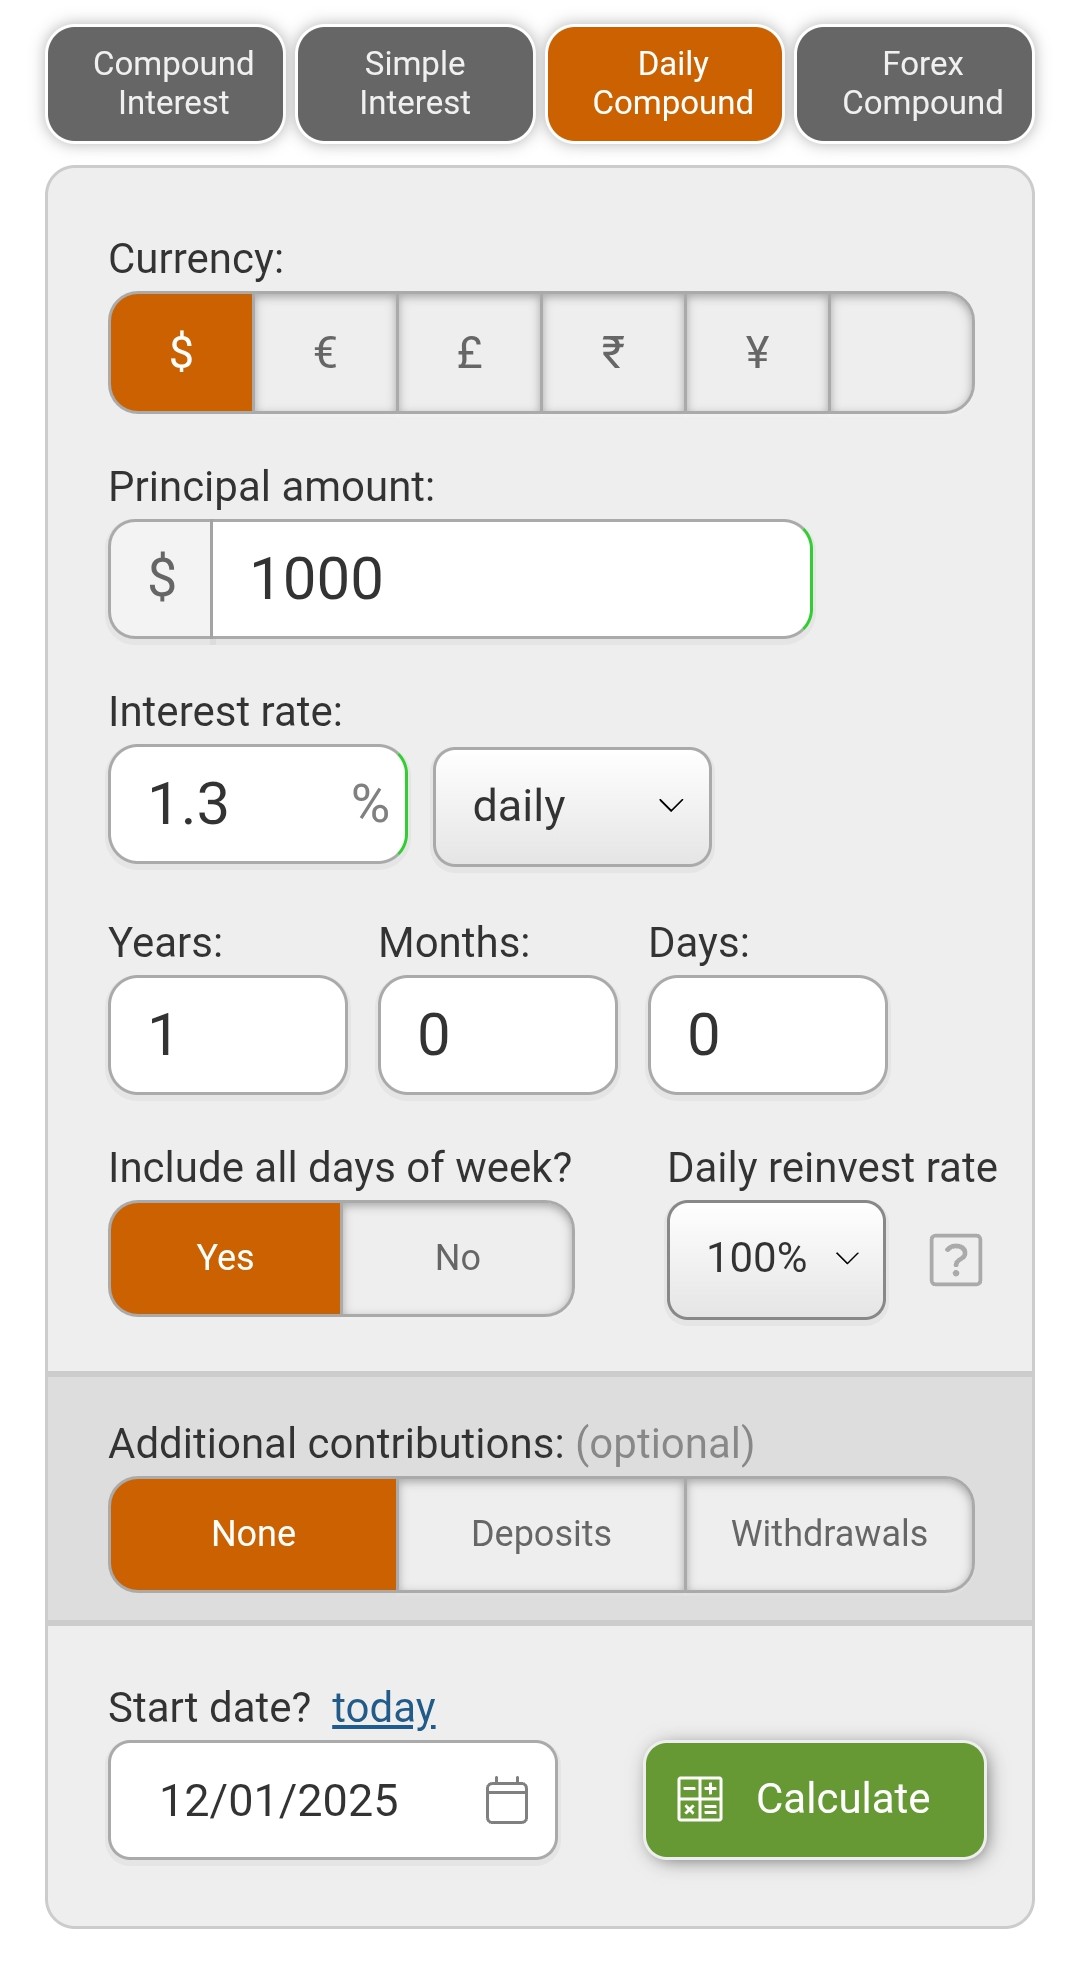Switch currency to the yen symbol
Screen dimensions: 1080x1977
point(757,352)
